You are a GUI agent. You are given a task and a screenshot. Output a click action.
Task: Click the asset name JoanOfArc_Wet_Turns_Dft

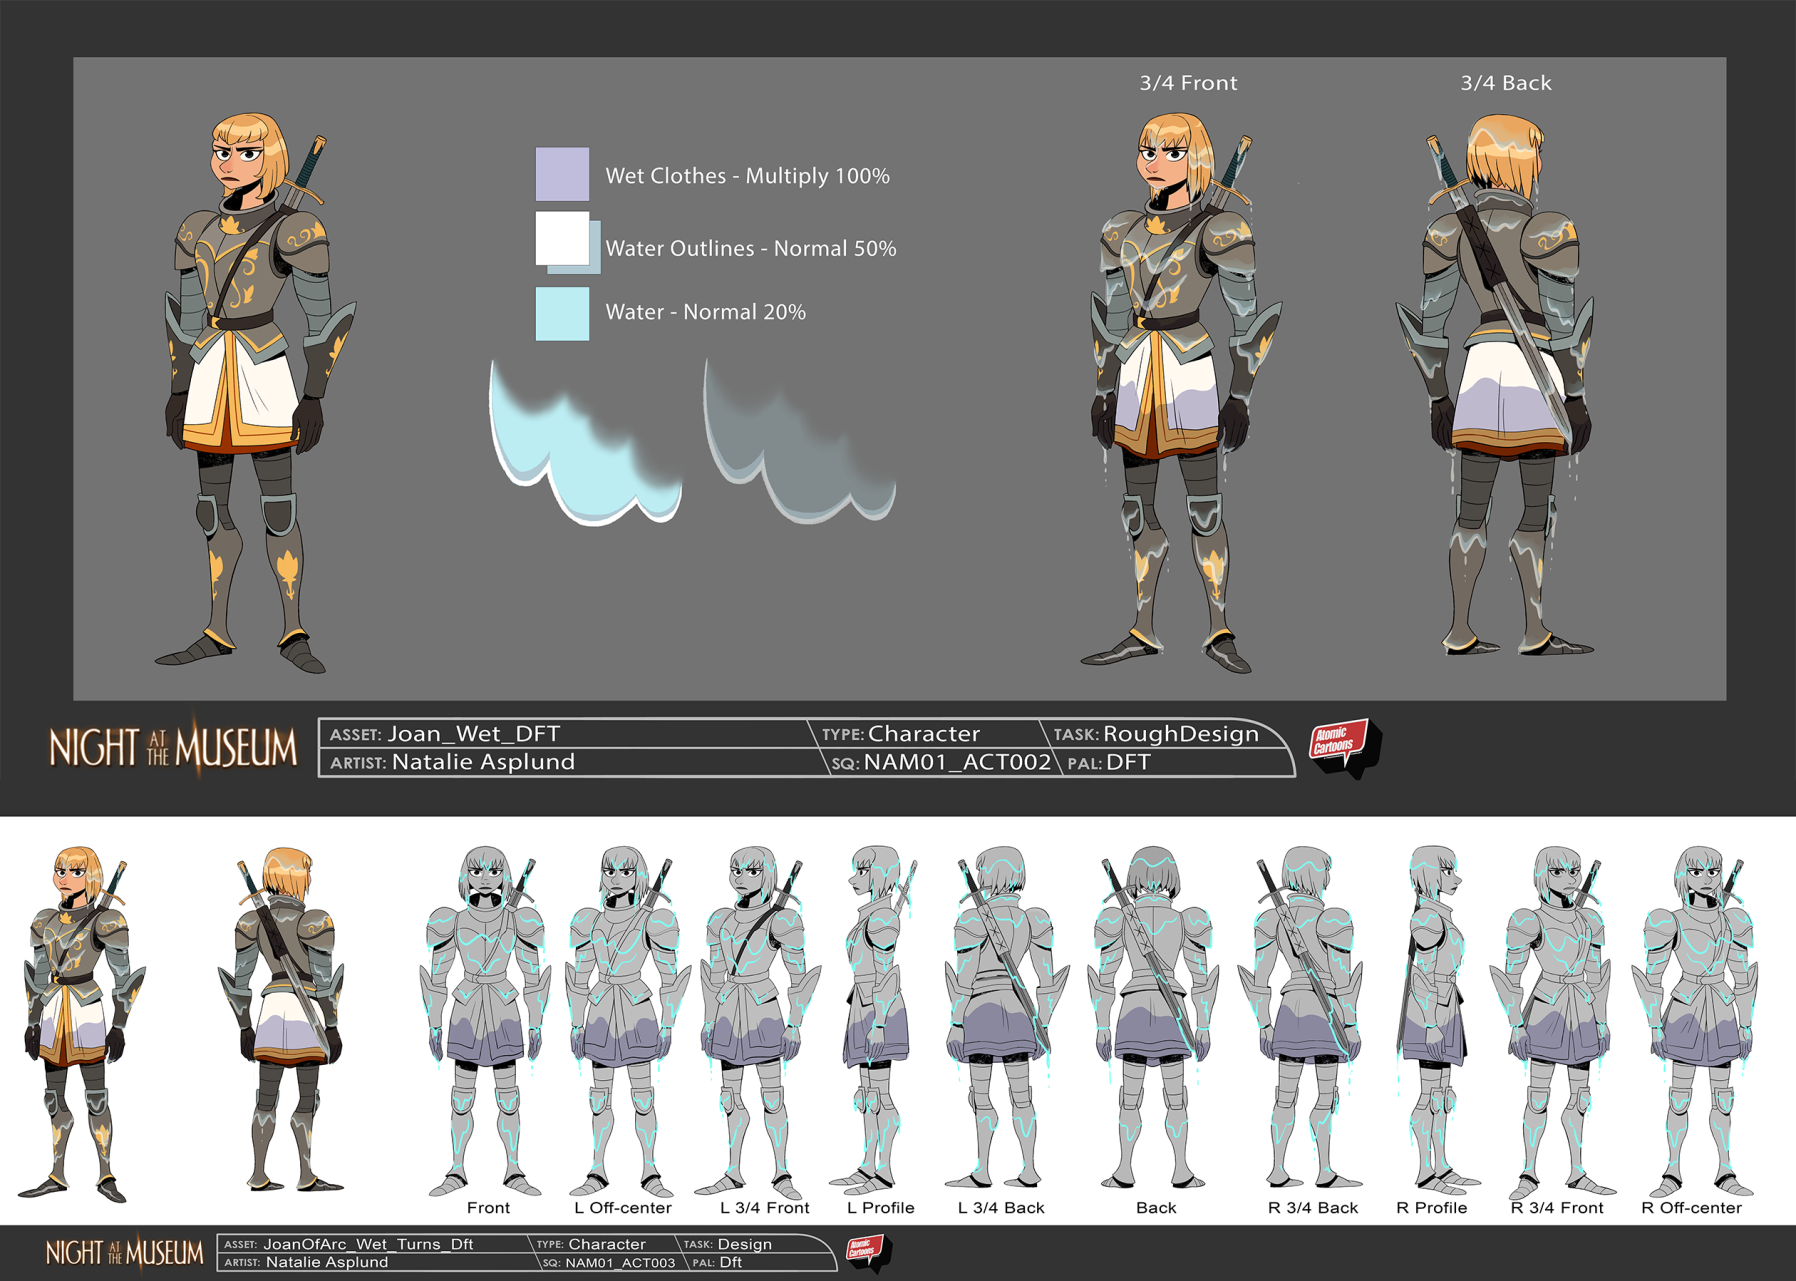coord(368,1244)
